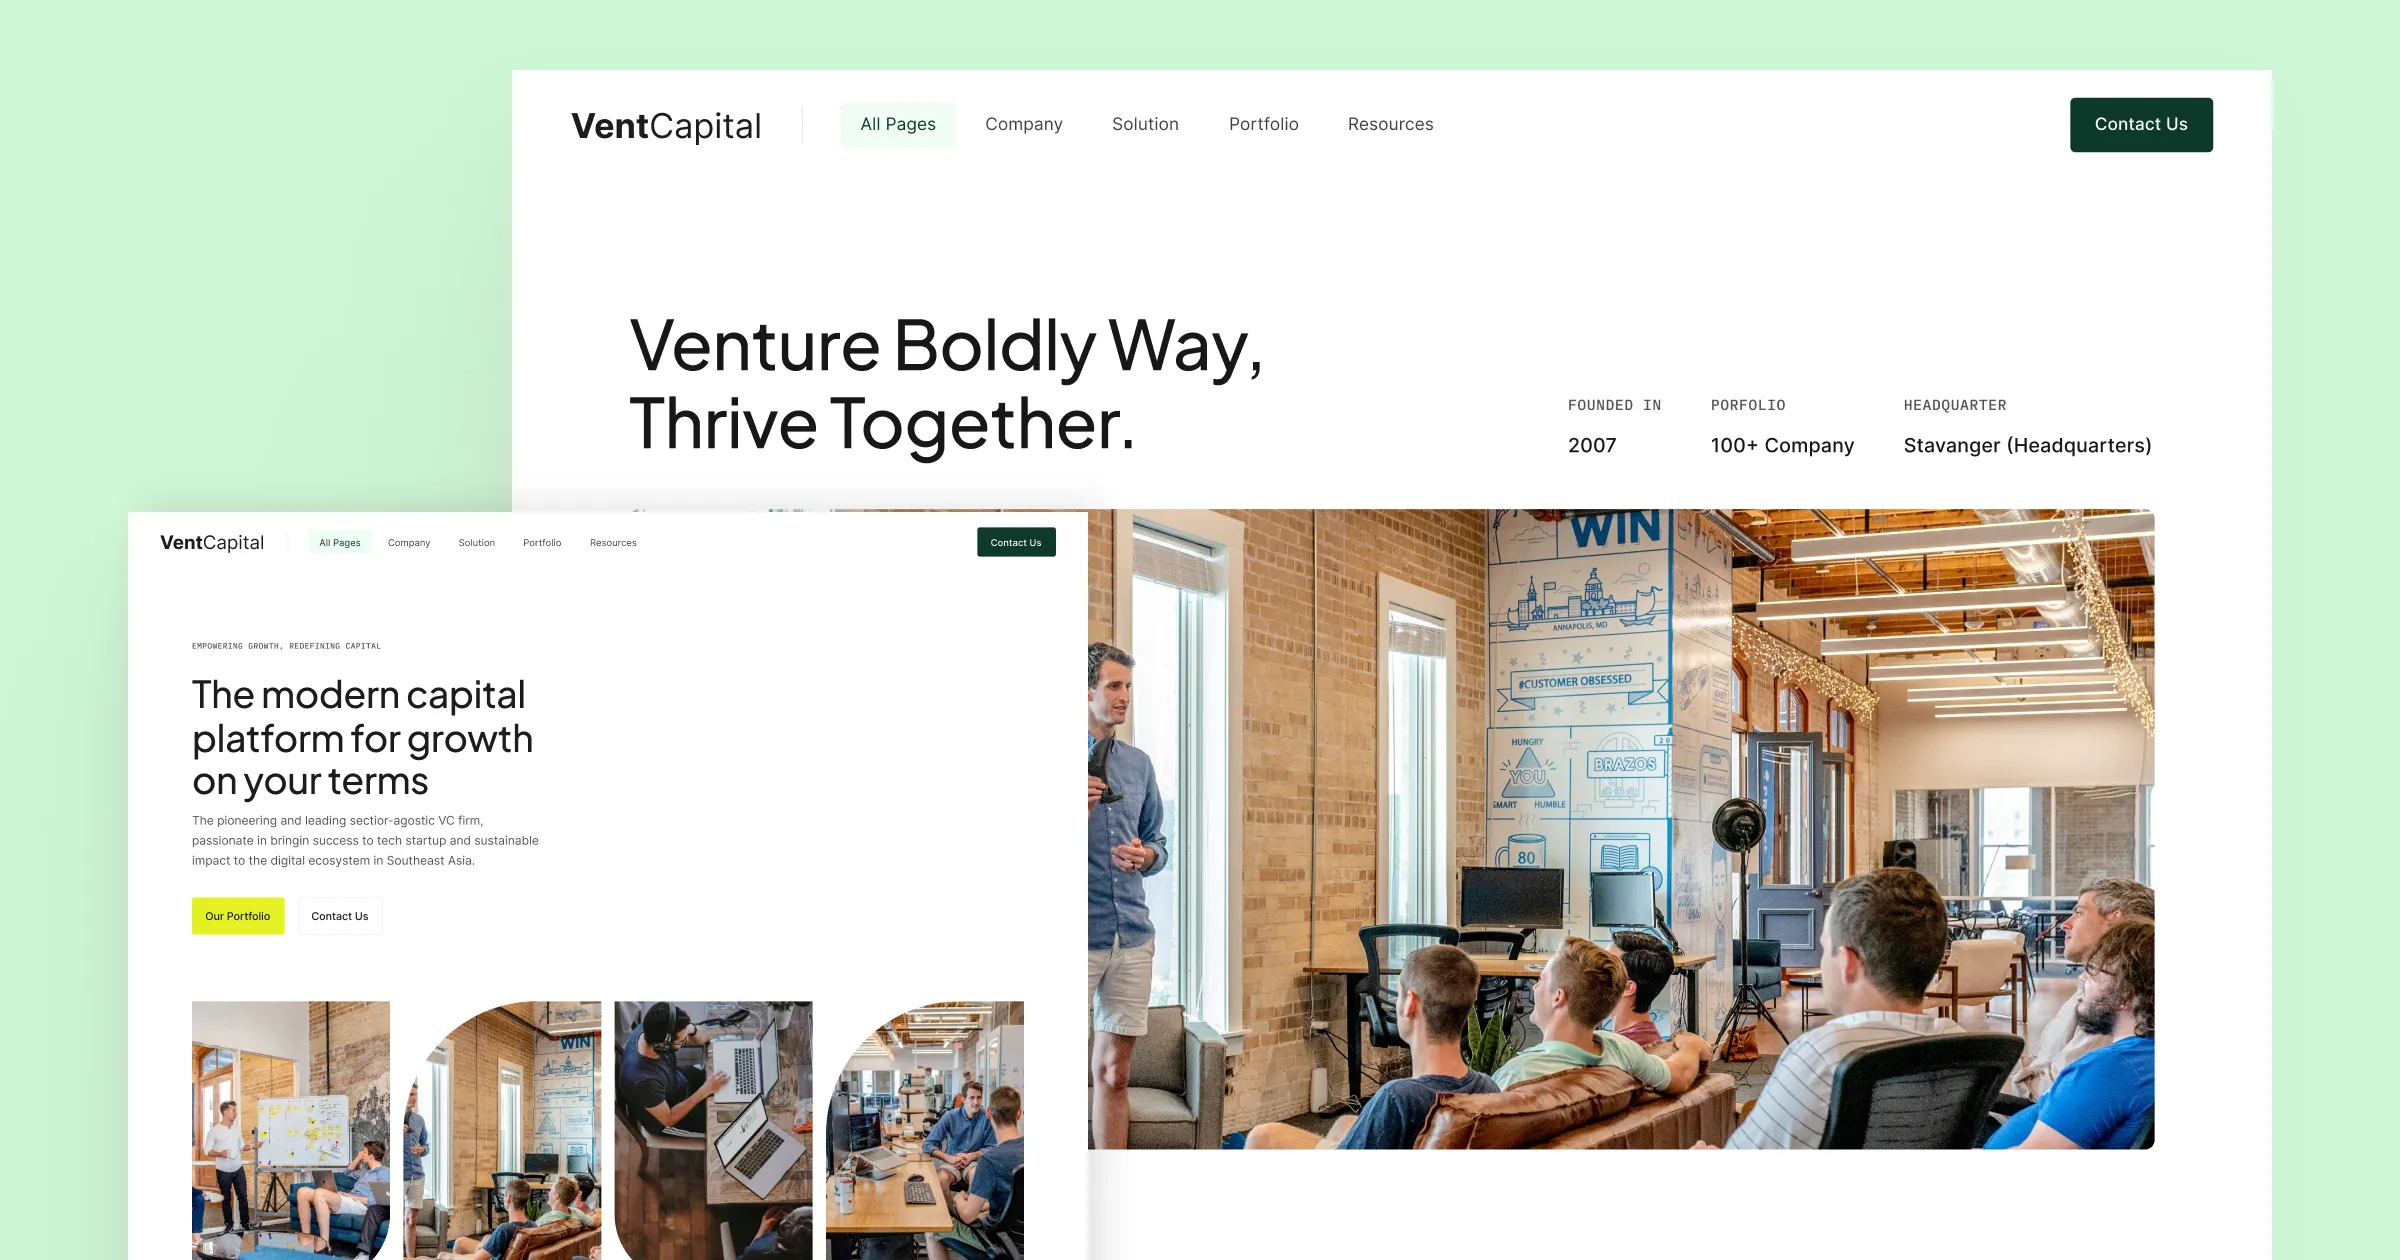Click the large VentCapital logo
Screen dimensions: 2400x1260
pyautogui.click(x=666, y=126)
